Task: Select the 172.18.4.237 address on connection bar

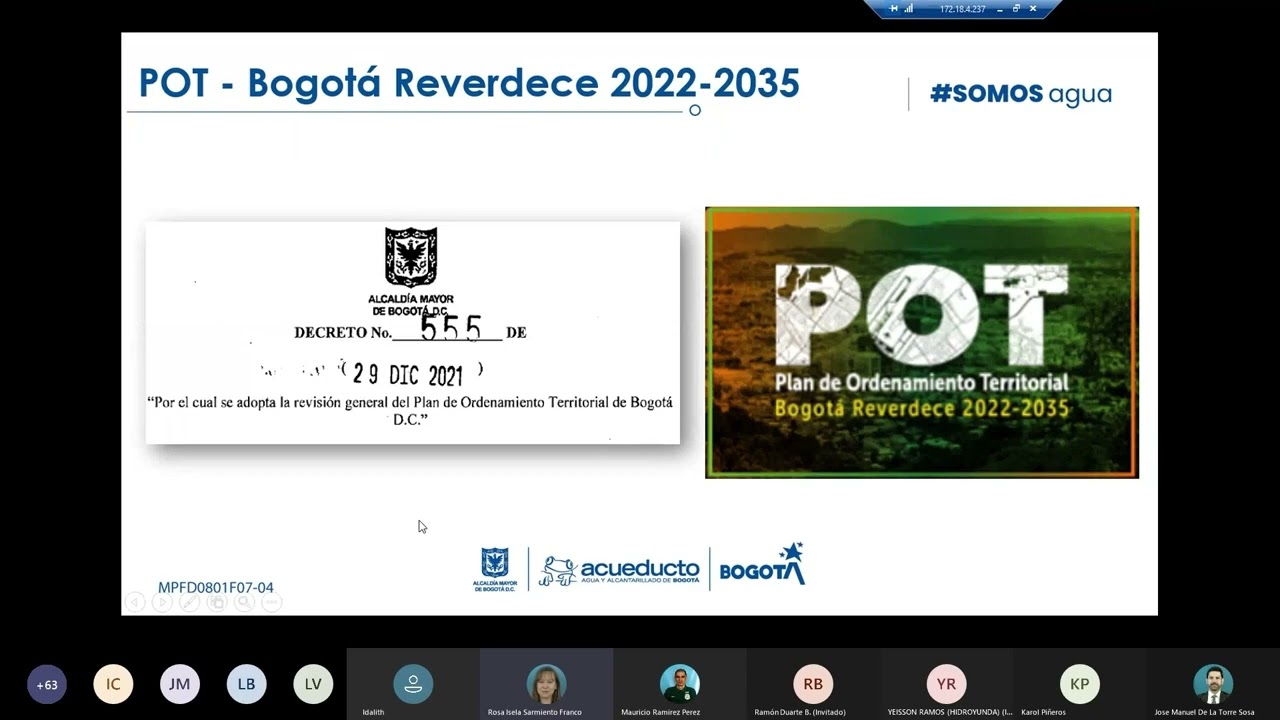Action: (x=963, y=9)
